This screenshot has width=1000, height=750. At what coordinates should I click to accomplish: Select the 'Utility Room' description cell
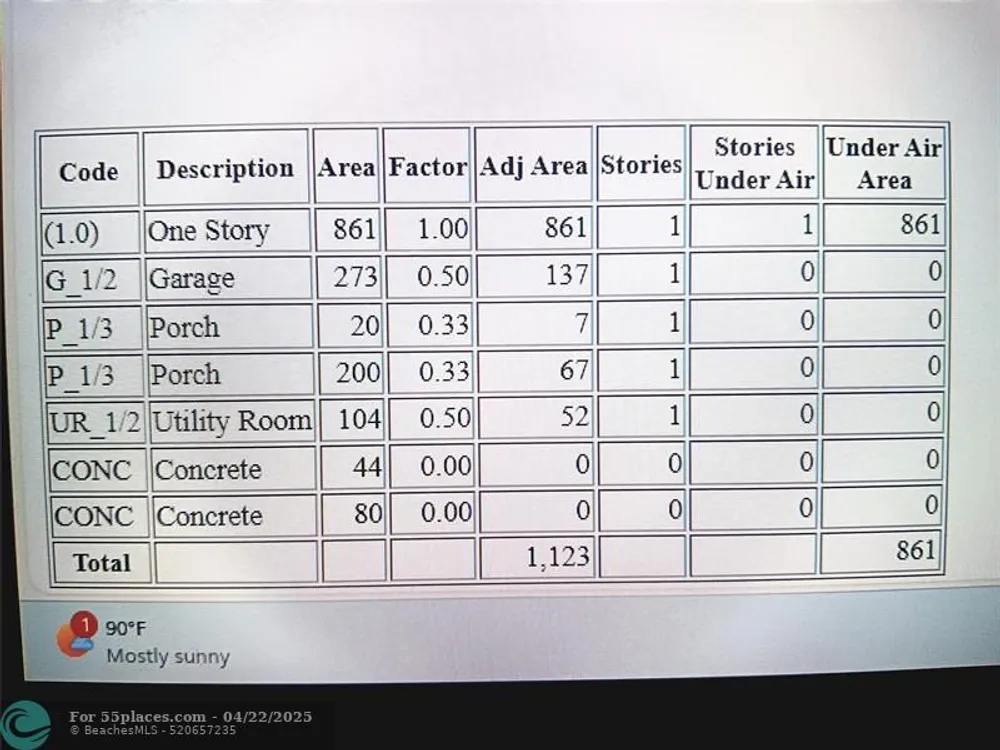click(x=233, y=420)
